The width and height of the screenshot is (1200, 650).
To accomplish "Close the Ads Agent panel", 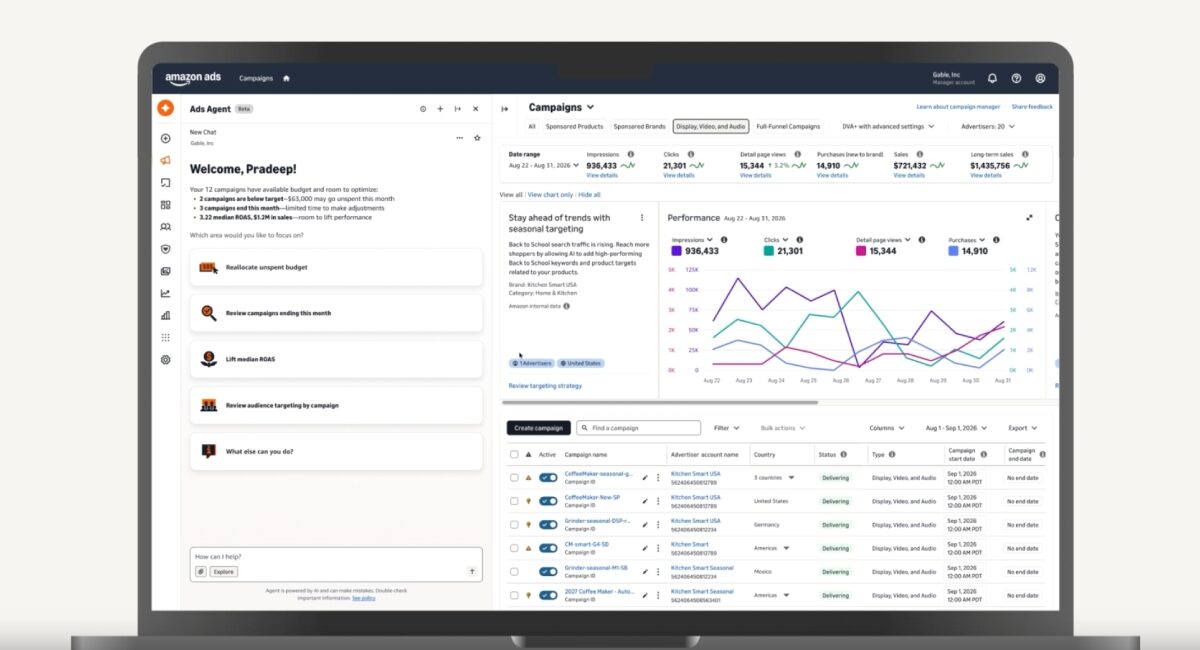I will point(476,109).
